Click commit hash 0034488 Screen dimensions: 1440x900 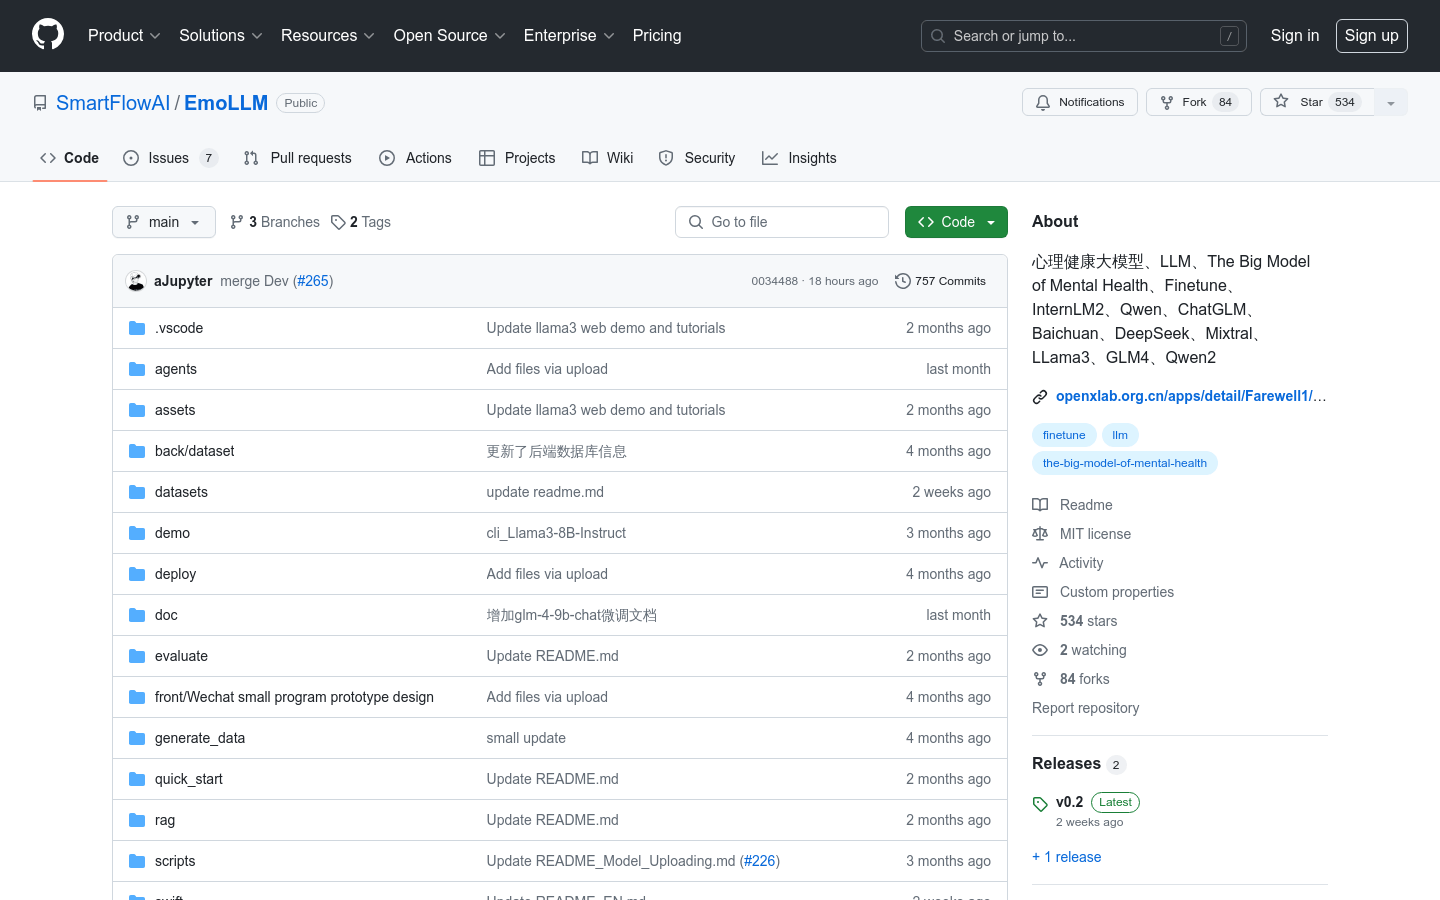click(774, 281)
